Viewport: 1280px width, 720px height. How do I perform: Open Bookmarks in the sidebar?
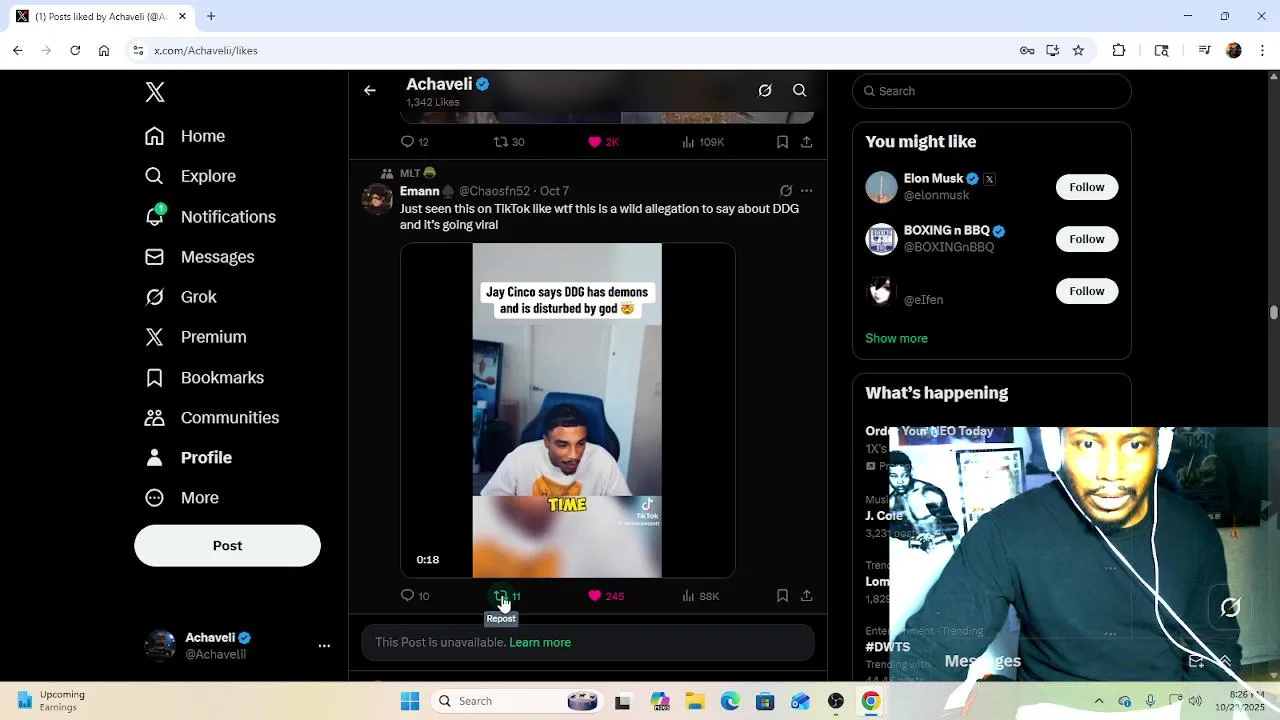pyautogui.click(x=204, y=378)
